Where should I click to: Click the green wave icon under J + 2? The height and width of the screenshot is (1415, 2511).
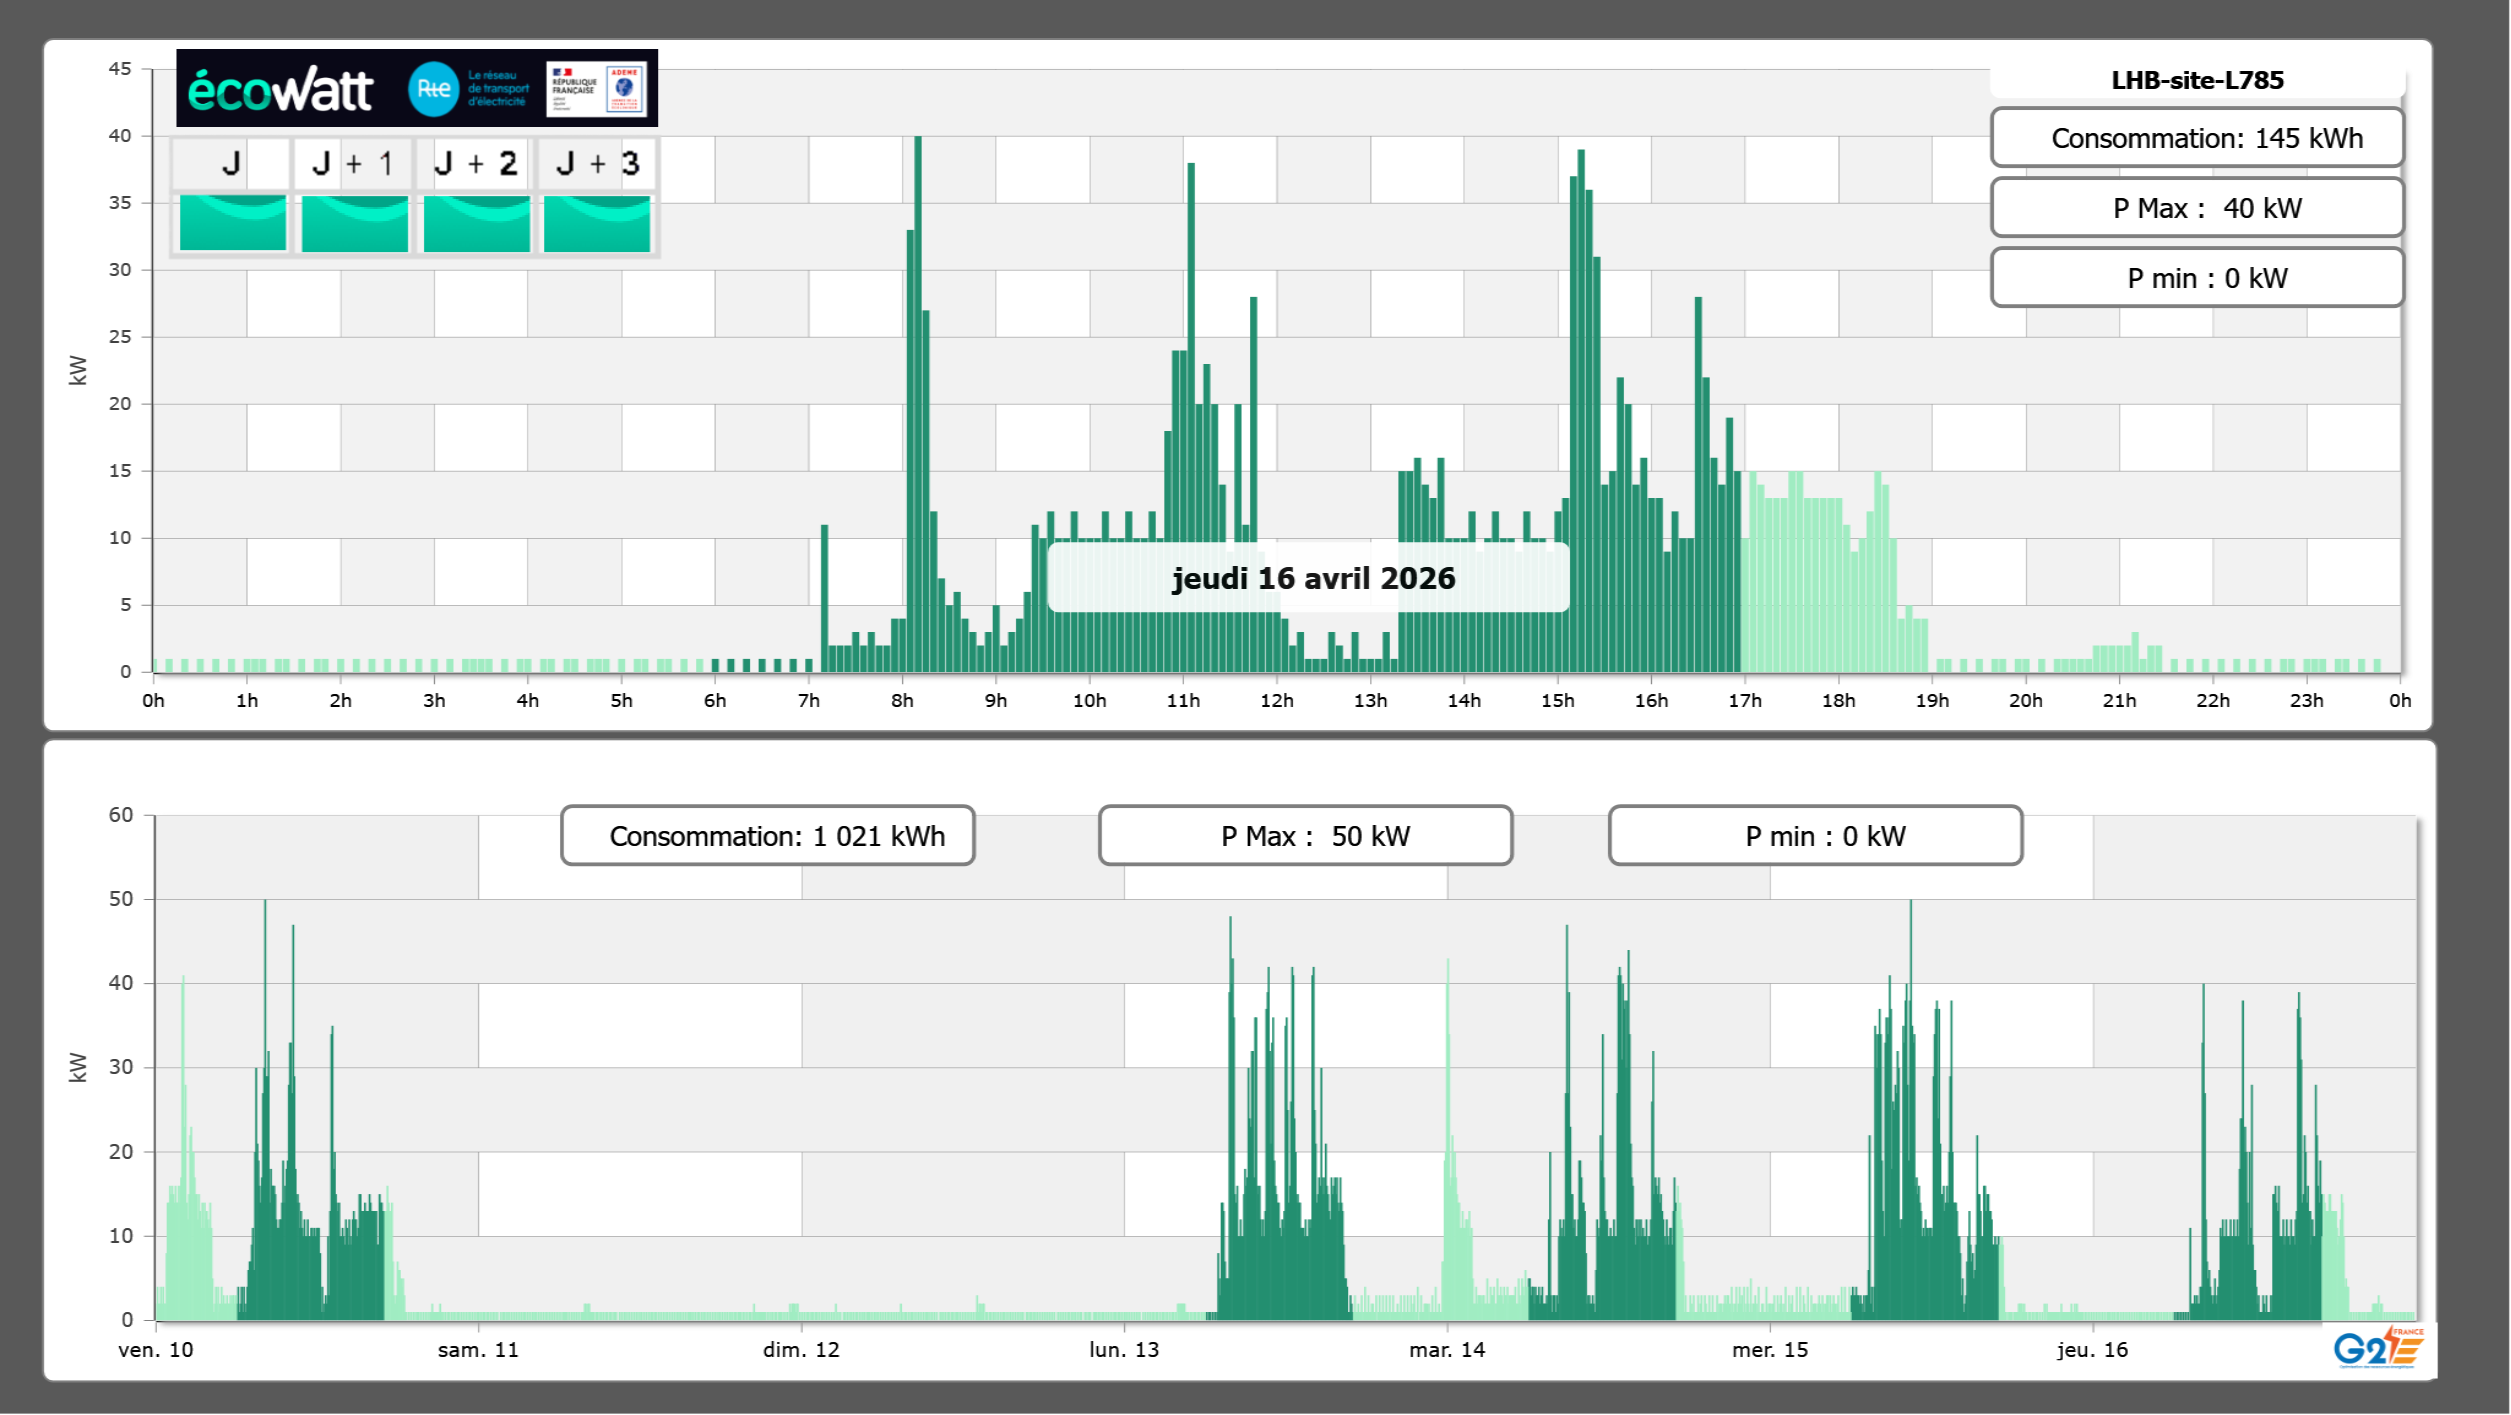[x=476, y=223]
